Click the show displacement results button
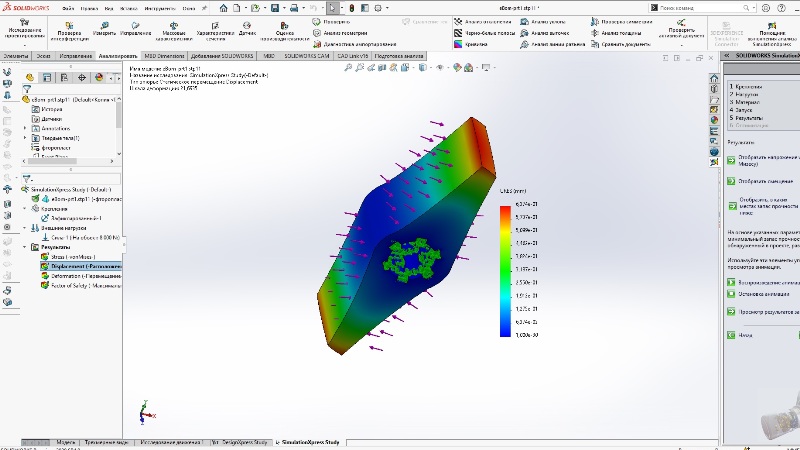The image size is (800, 450). click(731, 181)
